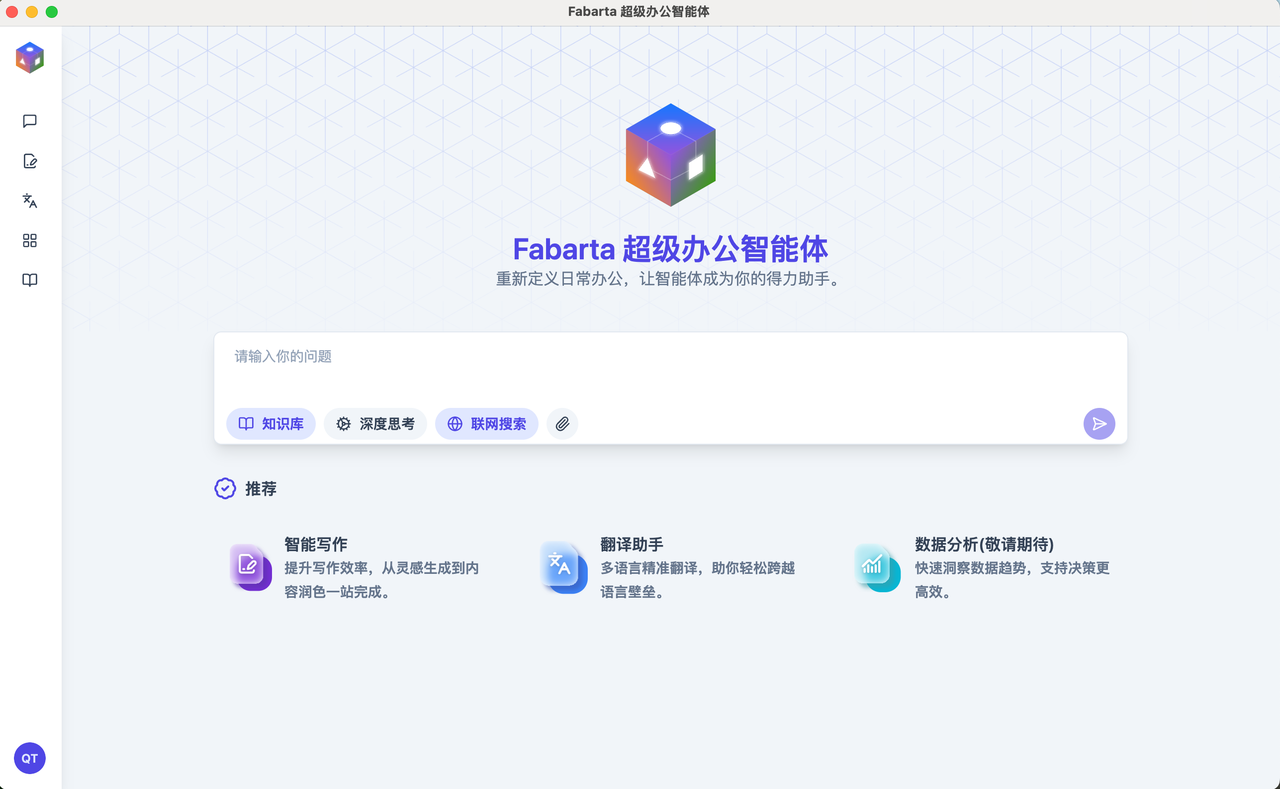The height and width of the screenshot is (789, 1280).
Task: Open the apps grid icon in sidebar
Action: [30, 241]
